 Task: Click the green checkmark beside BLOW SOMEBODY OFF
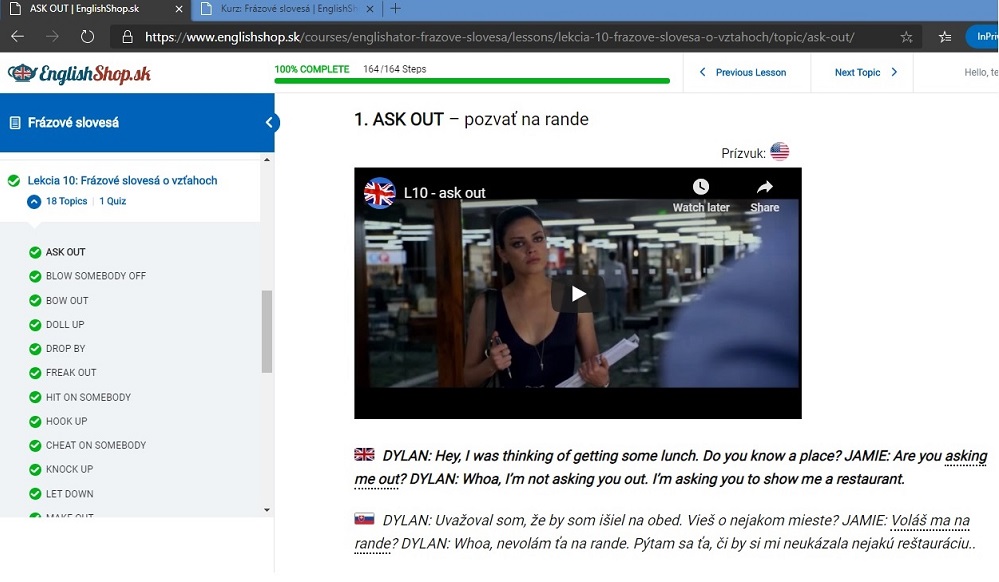click(35, 276)
